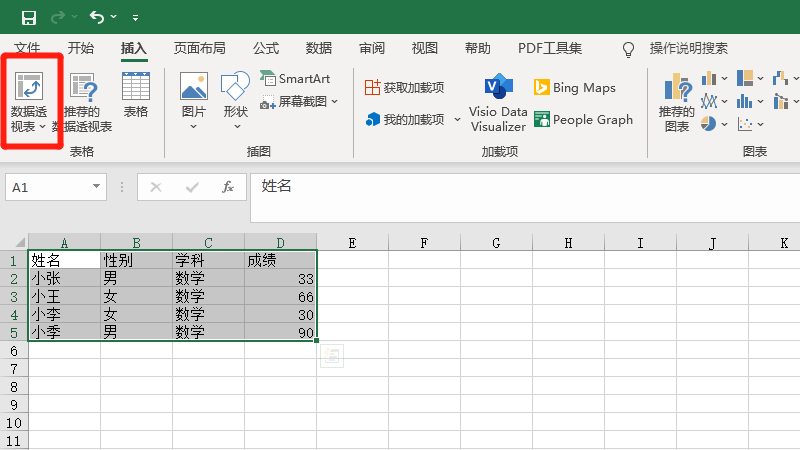Open the People Graph add-in
The height and width of the screenshot is (450, 800).
(x=583, y=120)
